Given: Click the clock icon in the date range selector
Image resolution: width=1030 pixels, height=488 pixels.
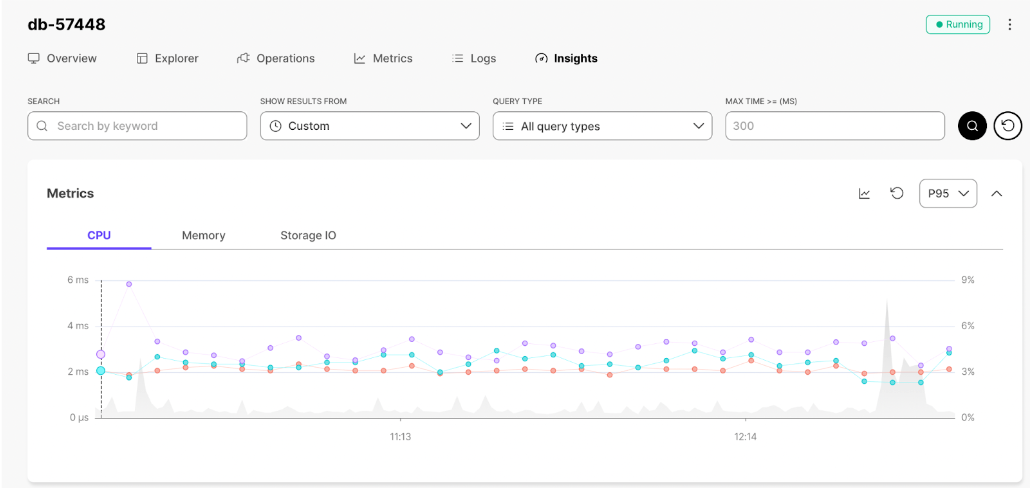Looking at the screenshot, I should coord(275,126).
